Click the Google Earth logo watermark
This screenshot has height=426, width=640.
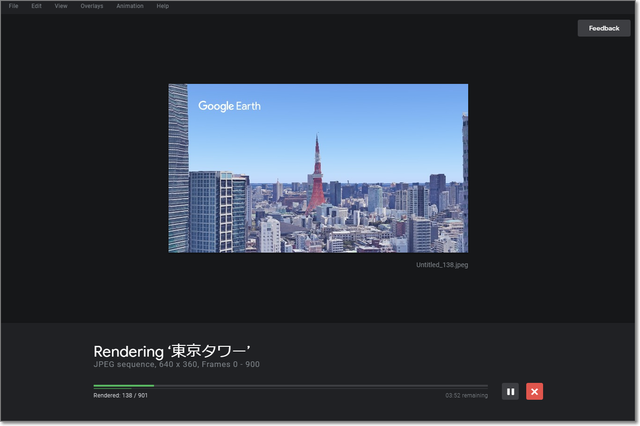[x=231, y=106]
